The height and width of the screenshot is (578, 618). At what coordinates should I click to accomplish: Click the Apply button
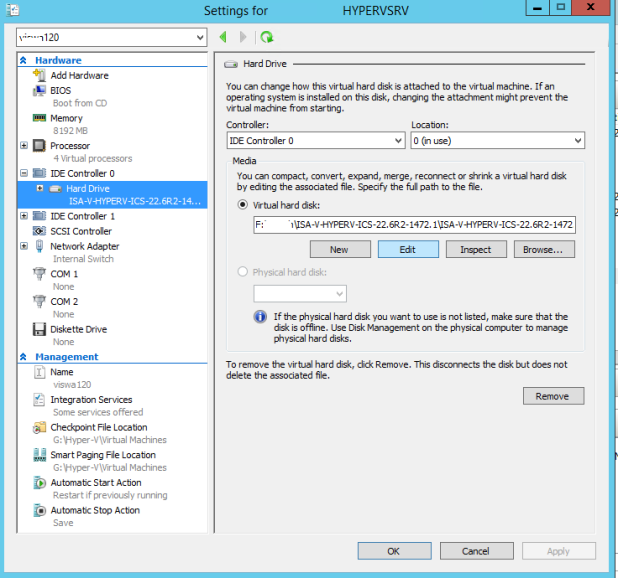[558, 551]
